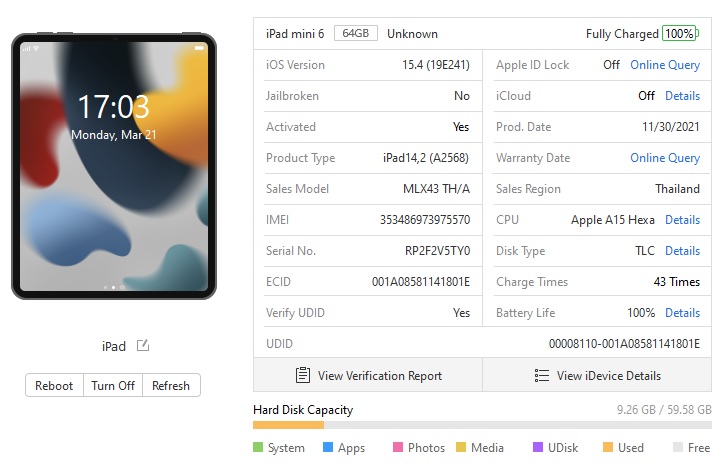Screen dimensions: 718x473
Task: Click the Jailbroken No value
Action: coord(462,96)
